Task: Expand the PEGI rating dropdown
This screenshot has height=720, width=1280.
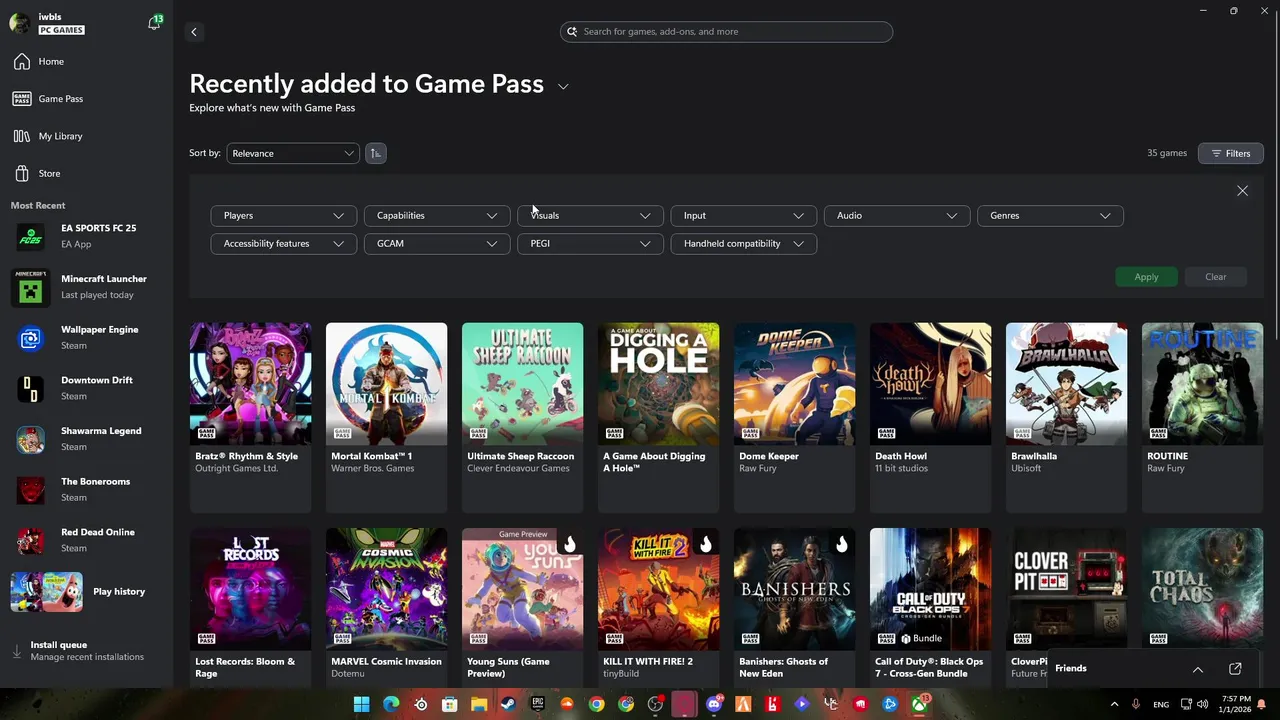Action: click(590, 244)
